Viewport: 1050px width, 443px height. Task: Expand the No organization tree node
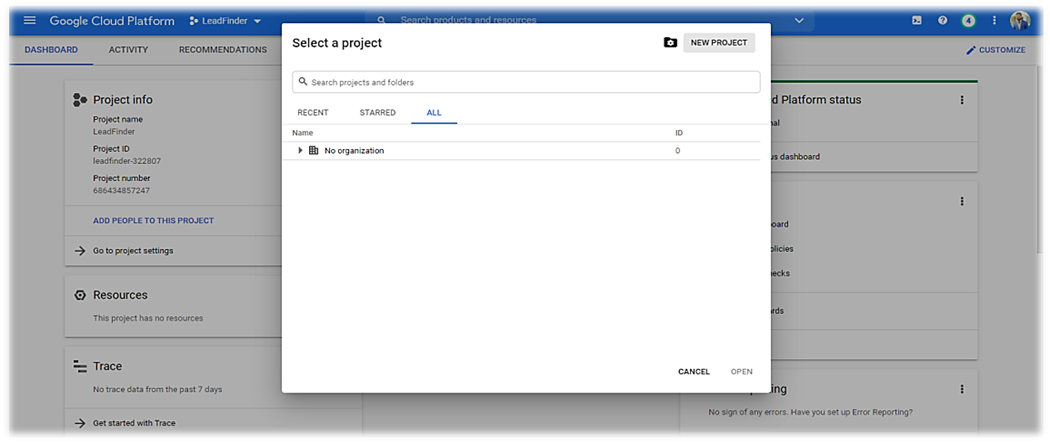300,151
